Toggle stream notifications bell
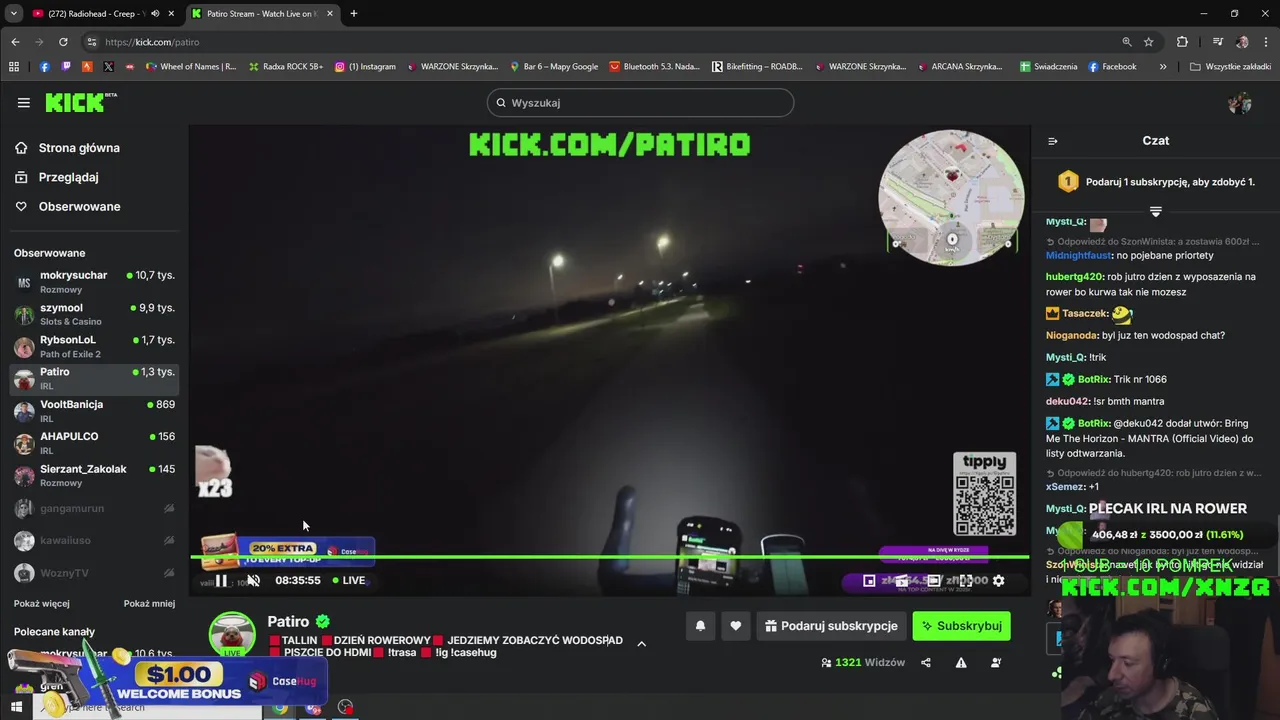 (700, 626)
